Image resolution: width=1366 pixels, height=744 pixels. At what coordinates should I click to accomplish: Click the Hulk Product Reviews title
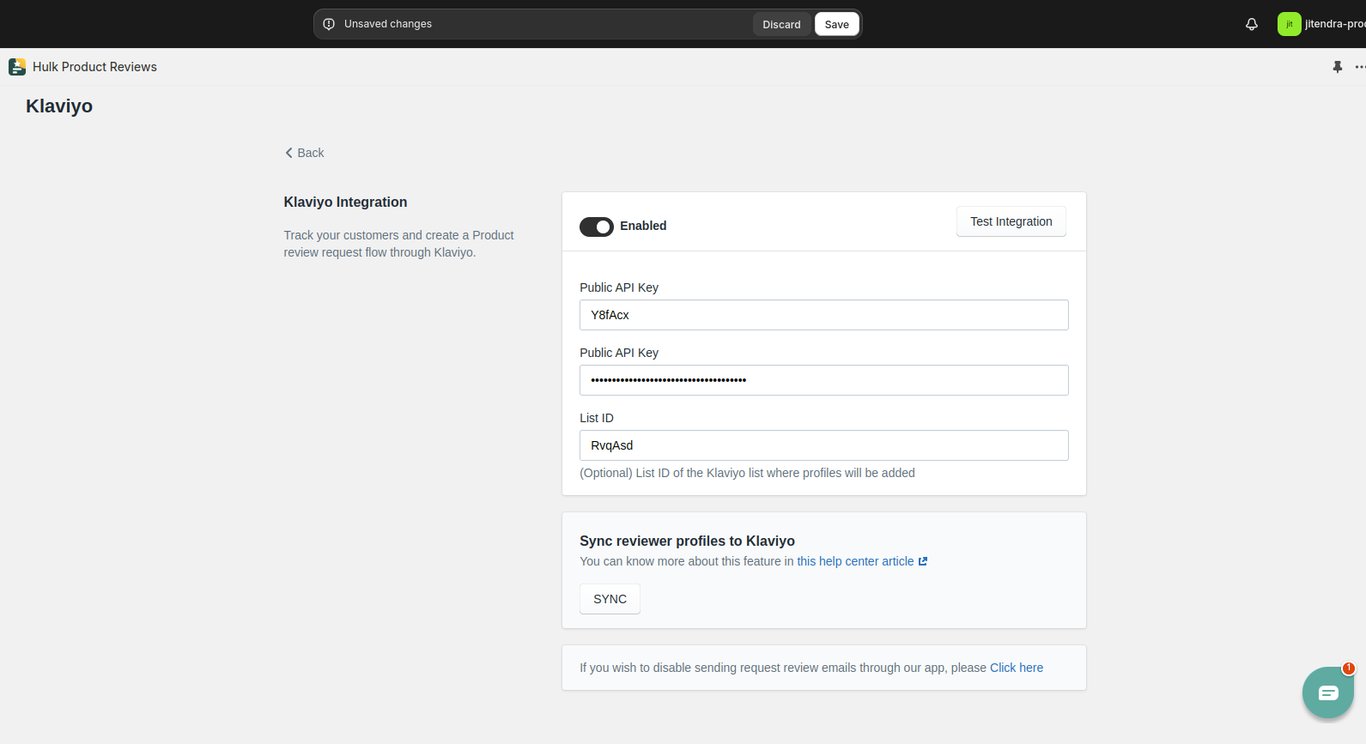[95, 67]
